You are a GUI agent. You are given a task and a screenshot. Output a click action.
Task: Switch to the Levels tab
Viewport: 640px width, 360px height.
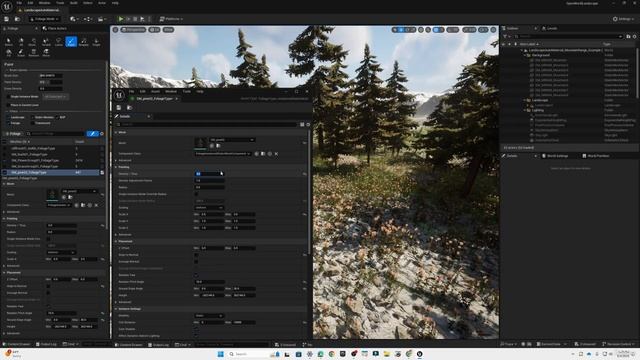550,29
